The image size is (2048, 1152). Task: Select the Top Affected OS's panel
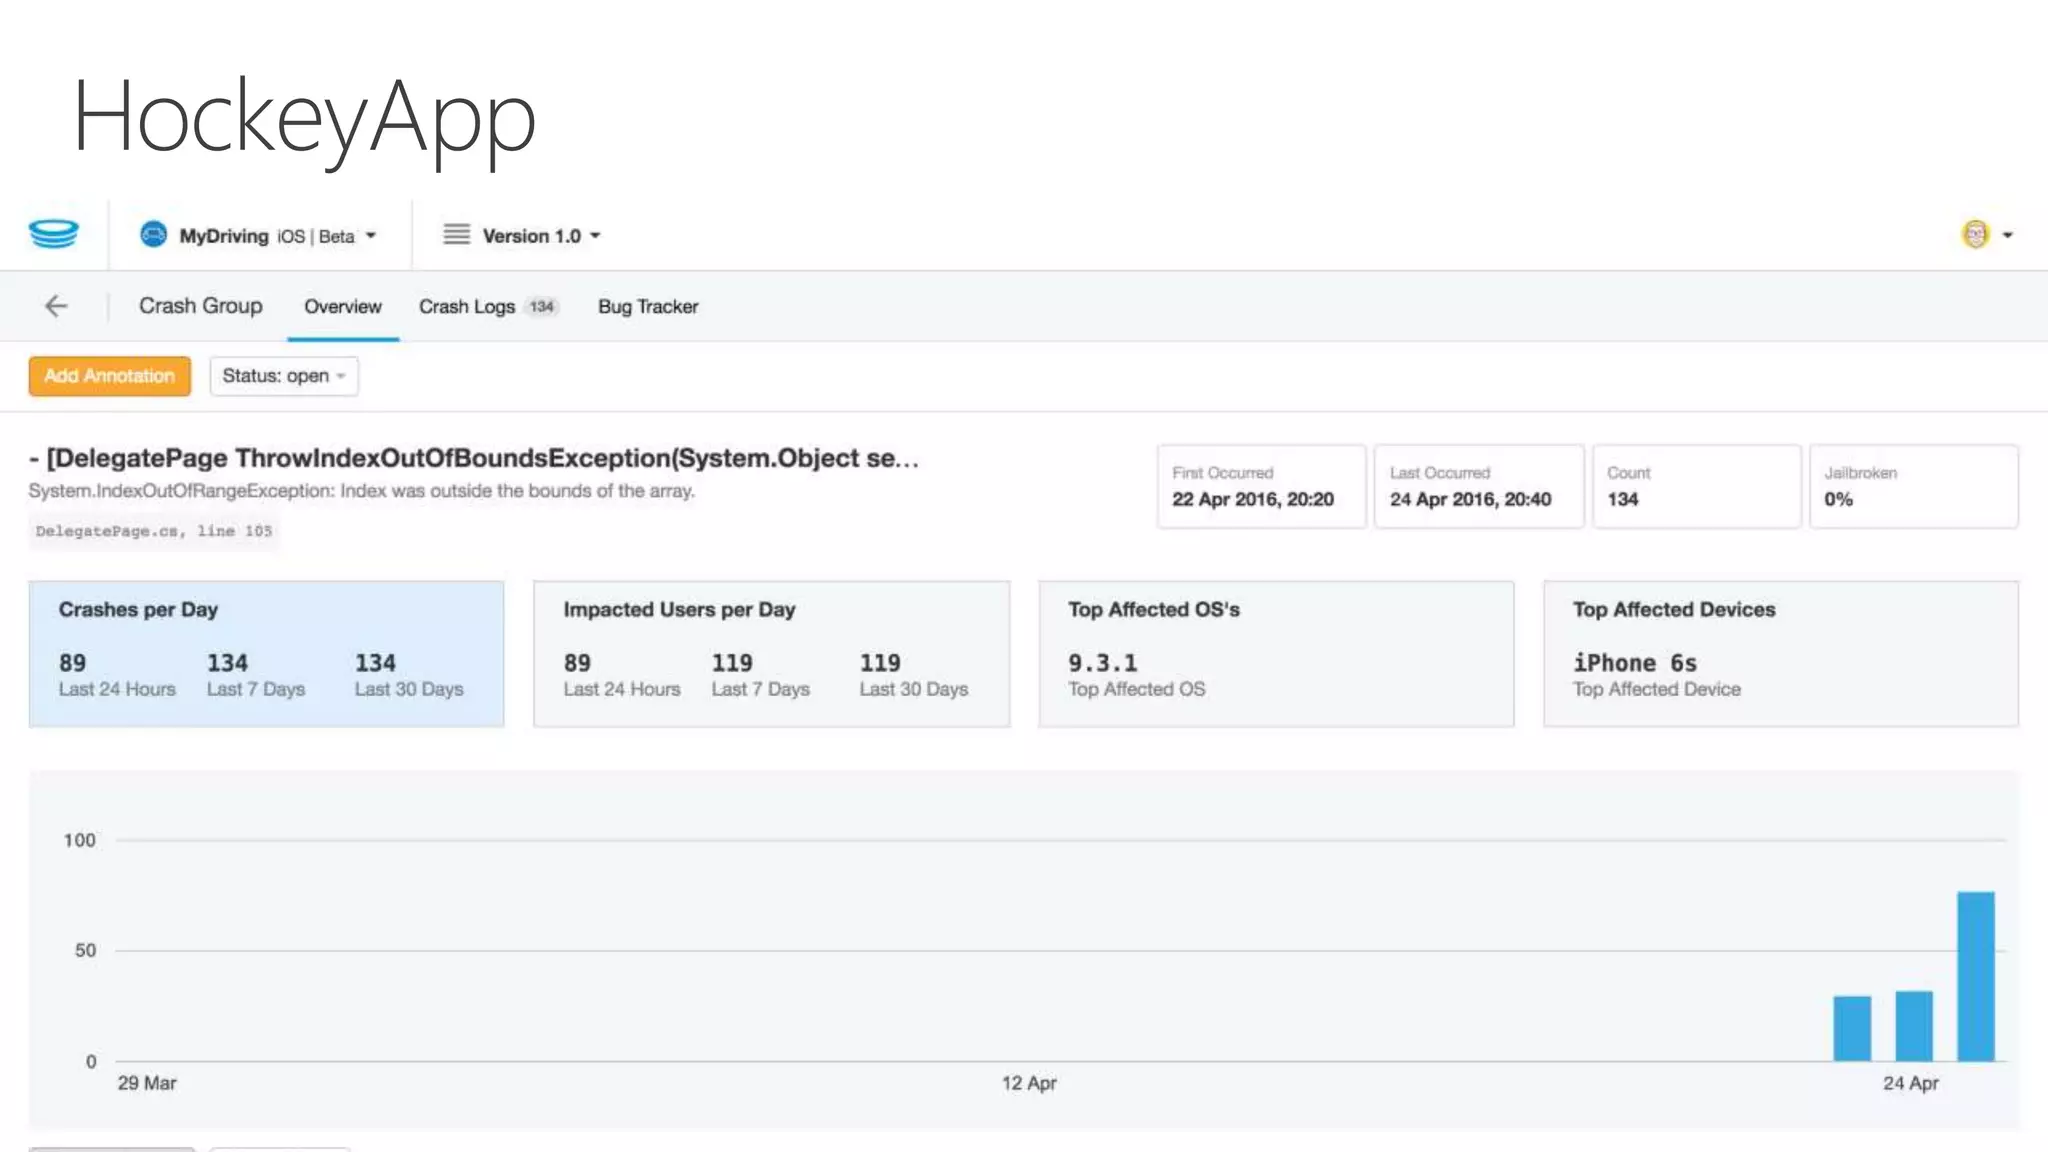(1276, 653)
